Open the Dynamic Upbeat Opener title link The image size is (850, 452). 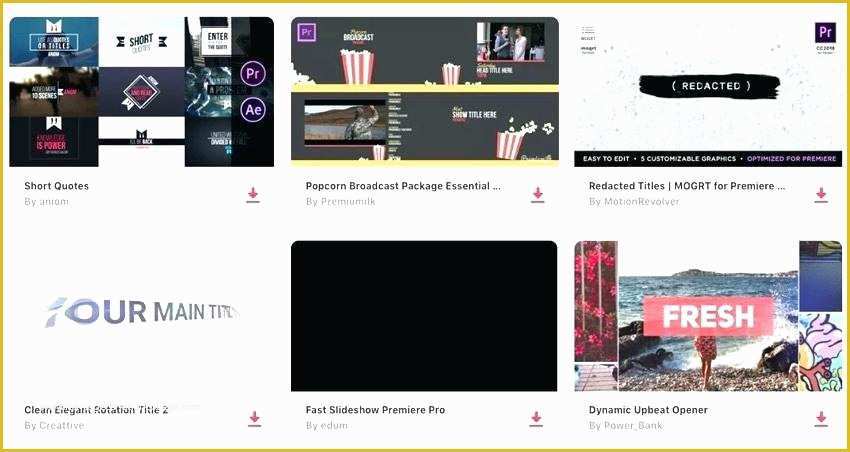(x=648, y=410)
